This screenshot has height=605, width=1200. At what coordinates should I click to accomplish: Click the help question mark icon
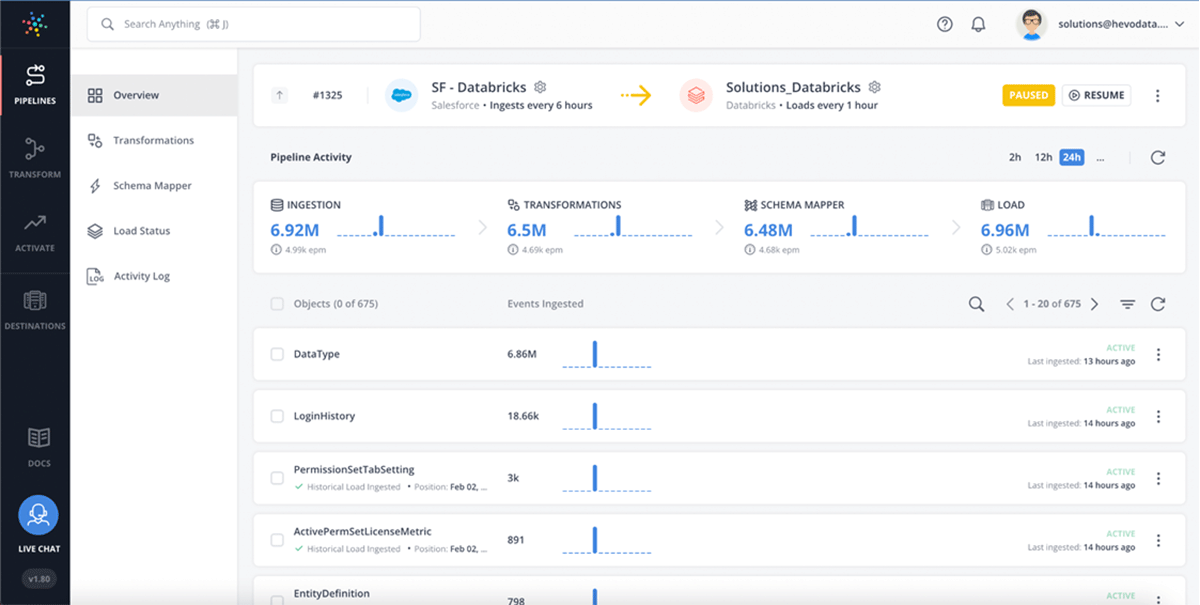(944, 25)
